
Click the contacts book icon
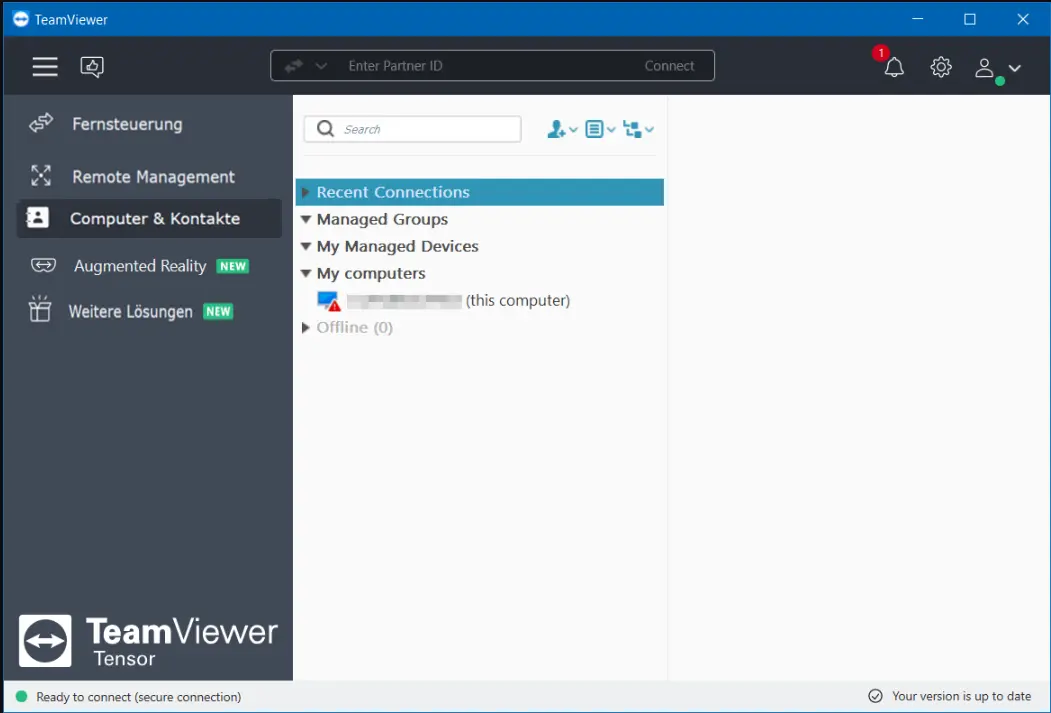coord(37,218)
